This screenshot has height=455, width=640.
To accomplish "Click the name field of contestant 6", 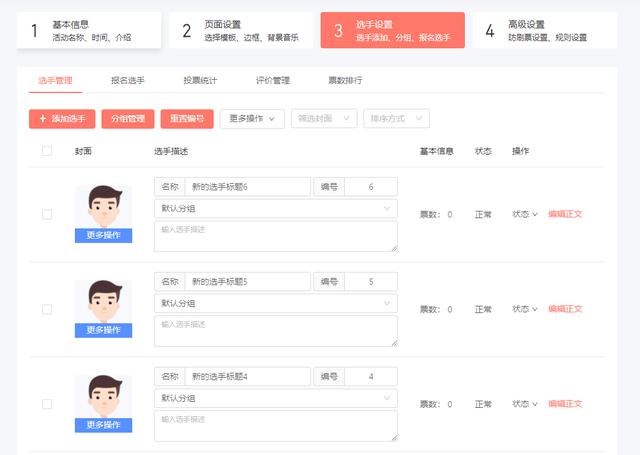I will (248, 187).
